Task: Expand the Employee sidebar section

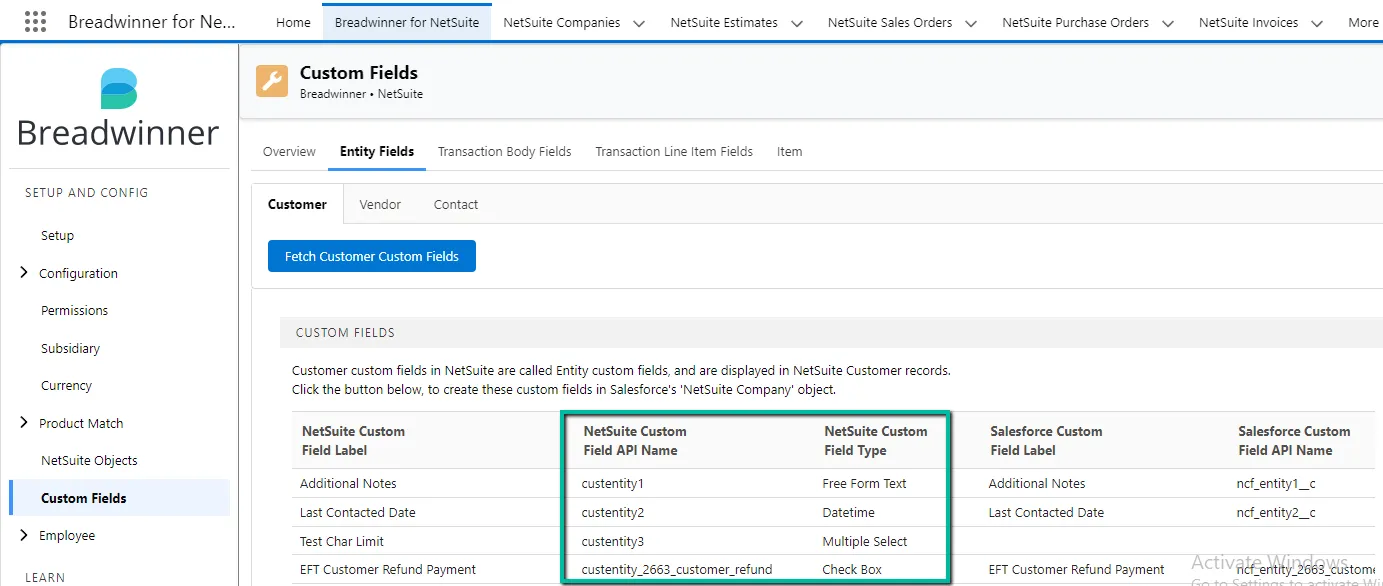Action: [24, 536]
